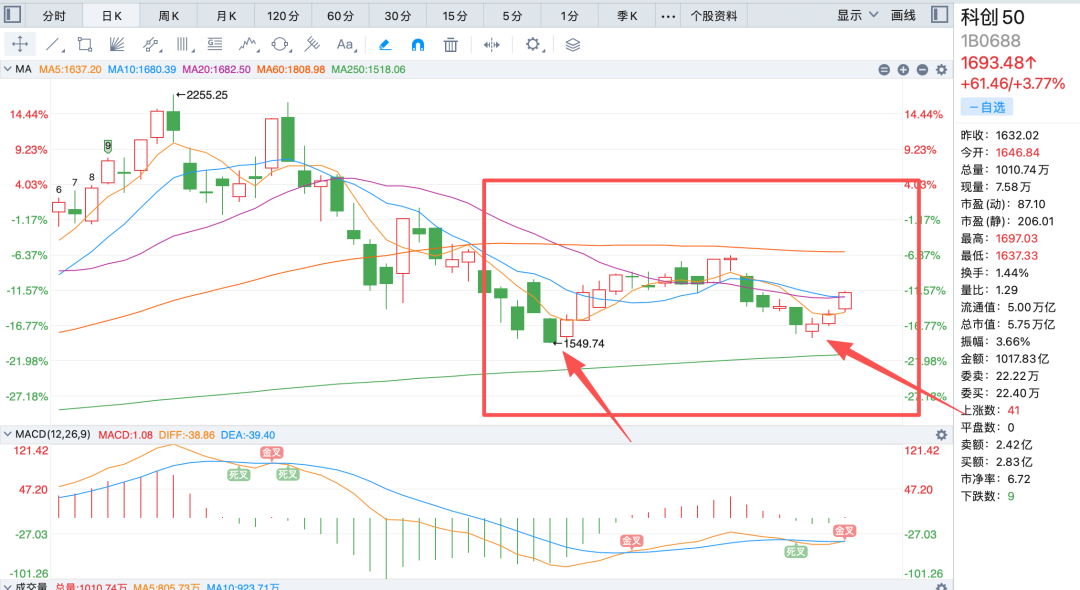This screenshot has height=590, width=1080.
Task: Open the ellipsis more periods menu
Action: pyautogui.click(x=667, y=16)
